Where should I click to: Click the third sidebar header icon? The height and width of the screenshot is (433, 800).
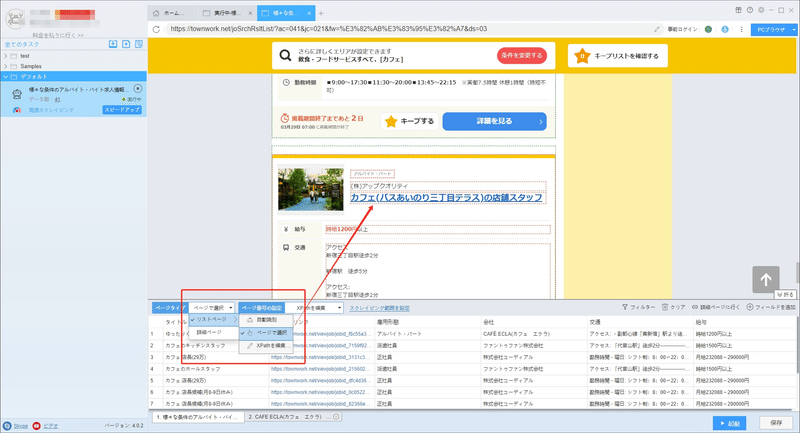coord(139,44)
